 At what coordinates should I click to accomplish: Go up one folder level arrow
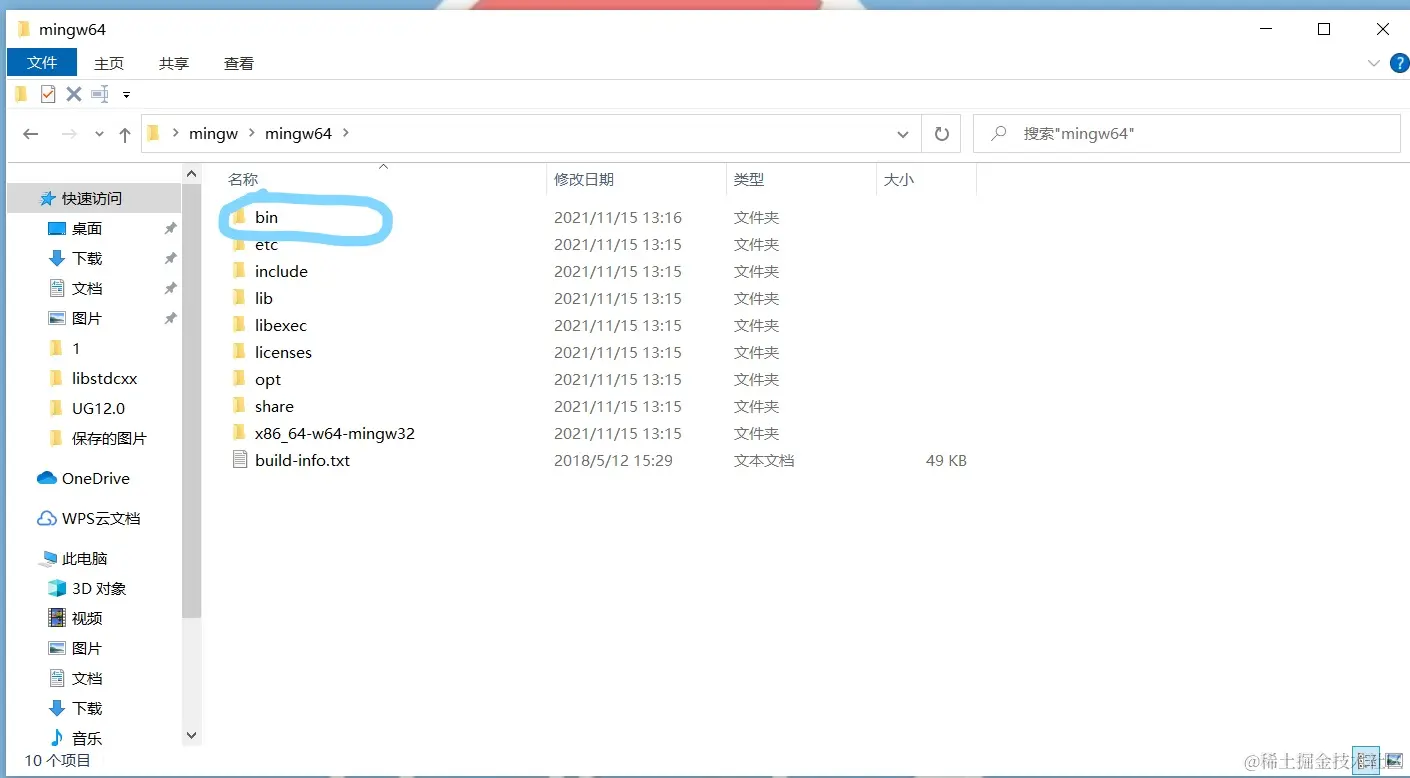[x=124, y=134]
